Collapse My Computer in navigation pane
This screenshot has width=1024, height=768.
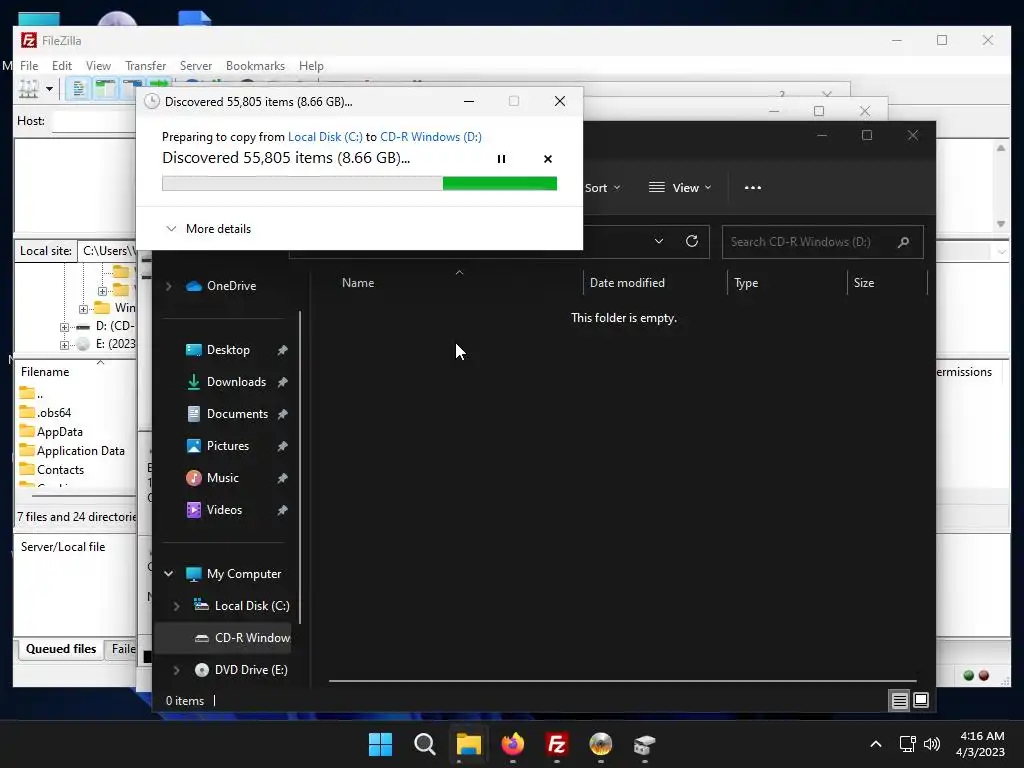(x=168, y=573)
